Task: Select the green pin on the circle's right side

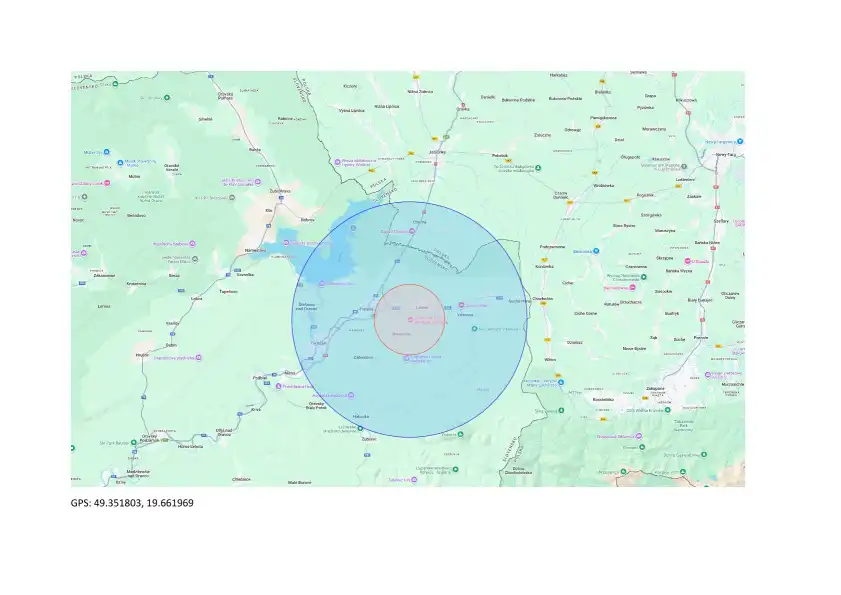Action: tap(476, 327)
